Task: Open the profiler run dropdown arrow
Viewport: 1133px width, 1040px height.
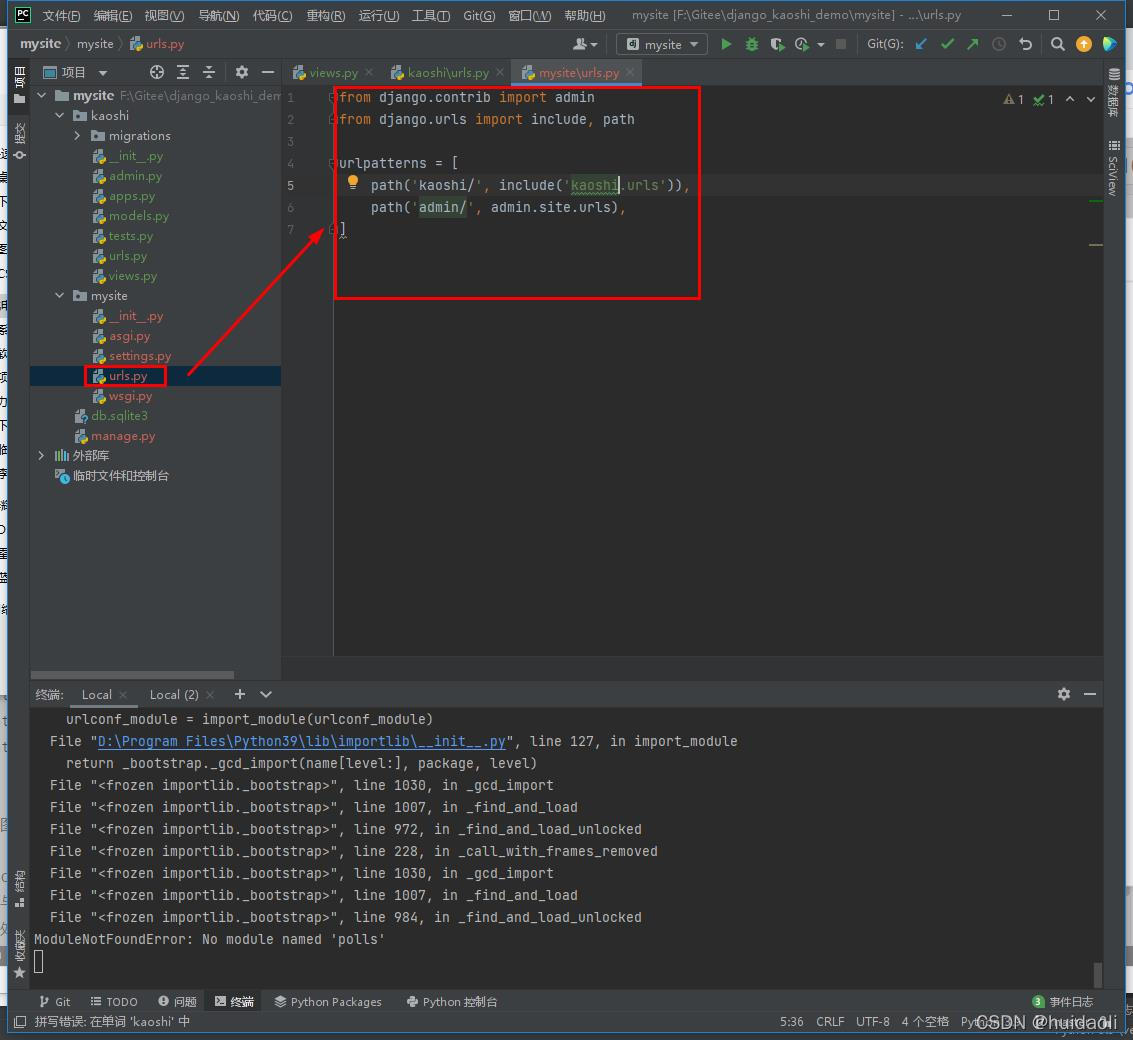Action: pyautogui.click(x=821, y=45)
